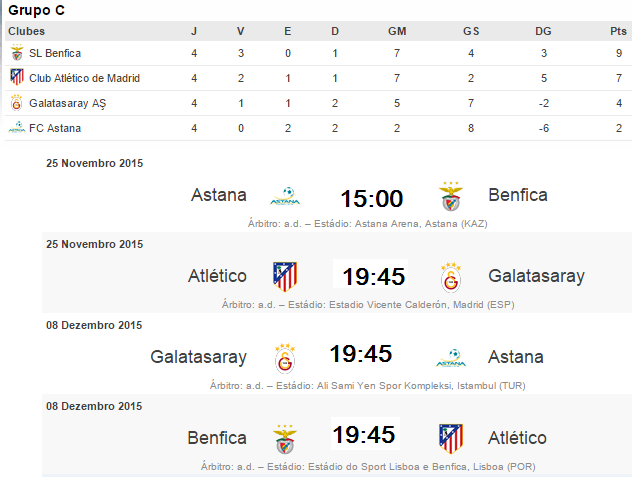Click the SL Benfica crest in standings
This screenshot has width=632, height=477.
tap(16, 53)
